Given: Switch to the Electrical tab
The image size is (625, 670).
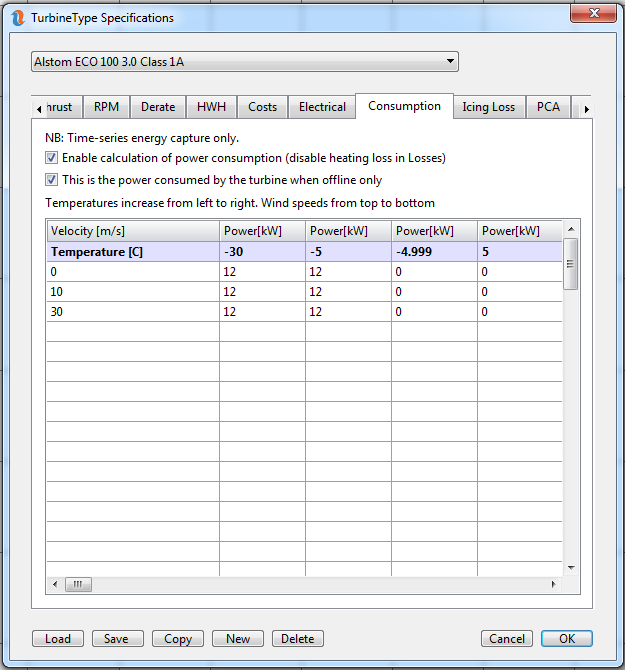Looking at the screenshot, I should pos(322,107).
